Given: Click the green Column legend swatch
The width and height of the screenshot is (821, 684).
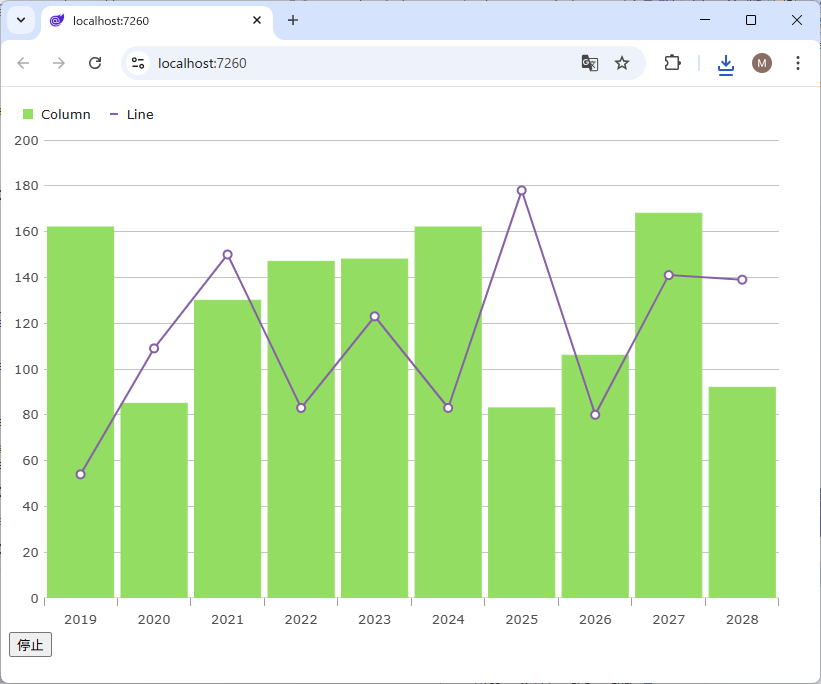Looking at the screenshot, I should (x=28, y=115).
